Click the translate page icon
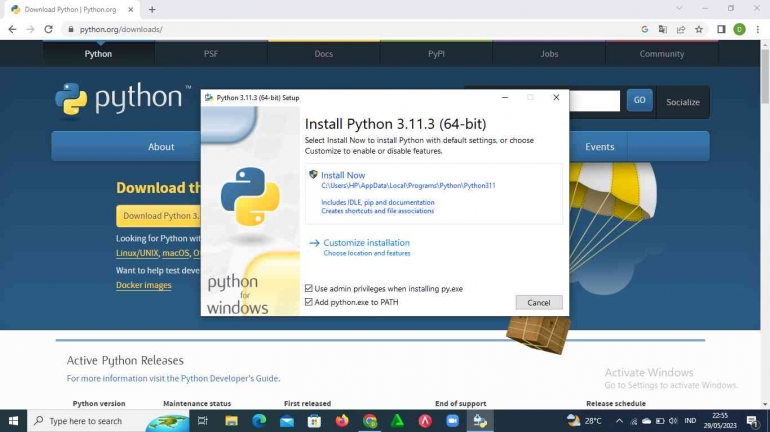Screen dimensions: 770x432 tap(662, 29)
